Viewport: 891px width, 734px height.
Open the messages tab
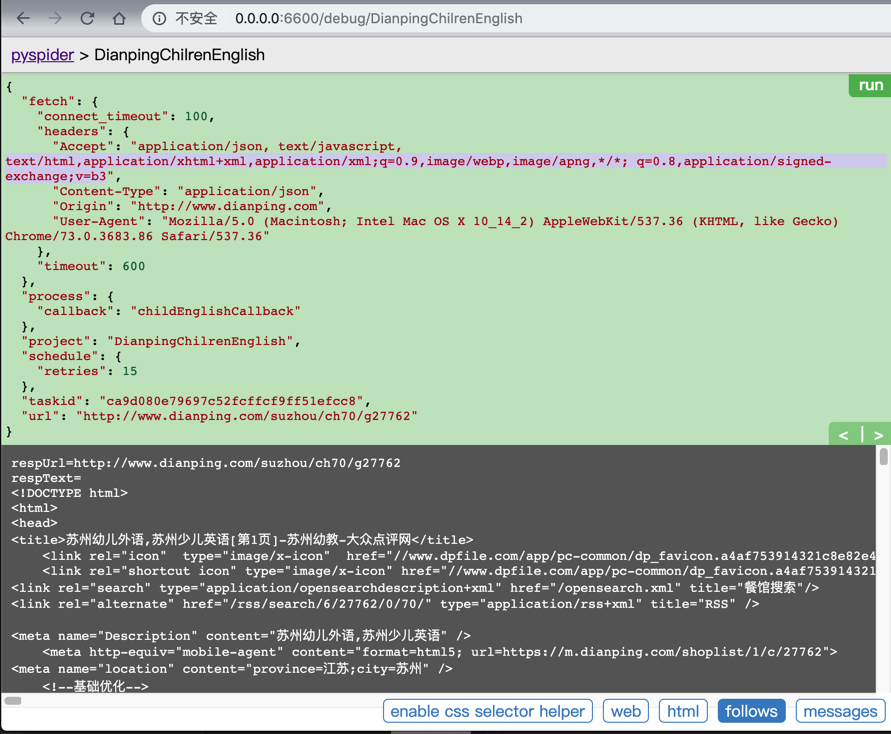[x=840, y=711]
